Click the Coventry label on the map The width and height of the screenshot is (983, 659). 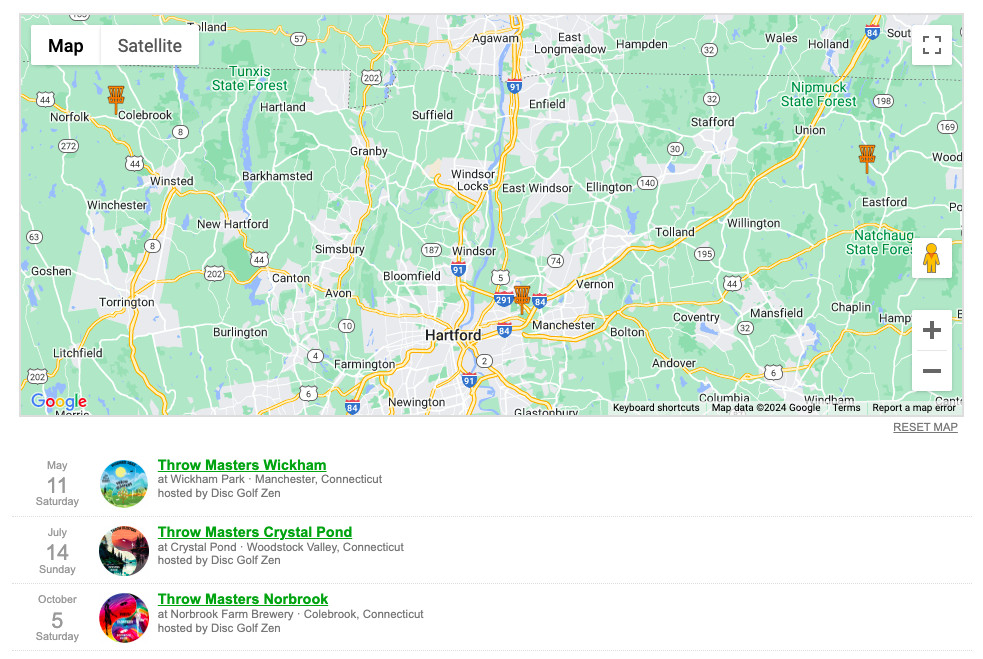point(696,317)
